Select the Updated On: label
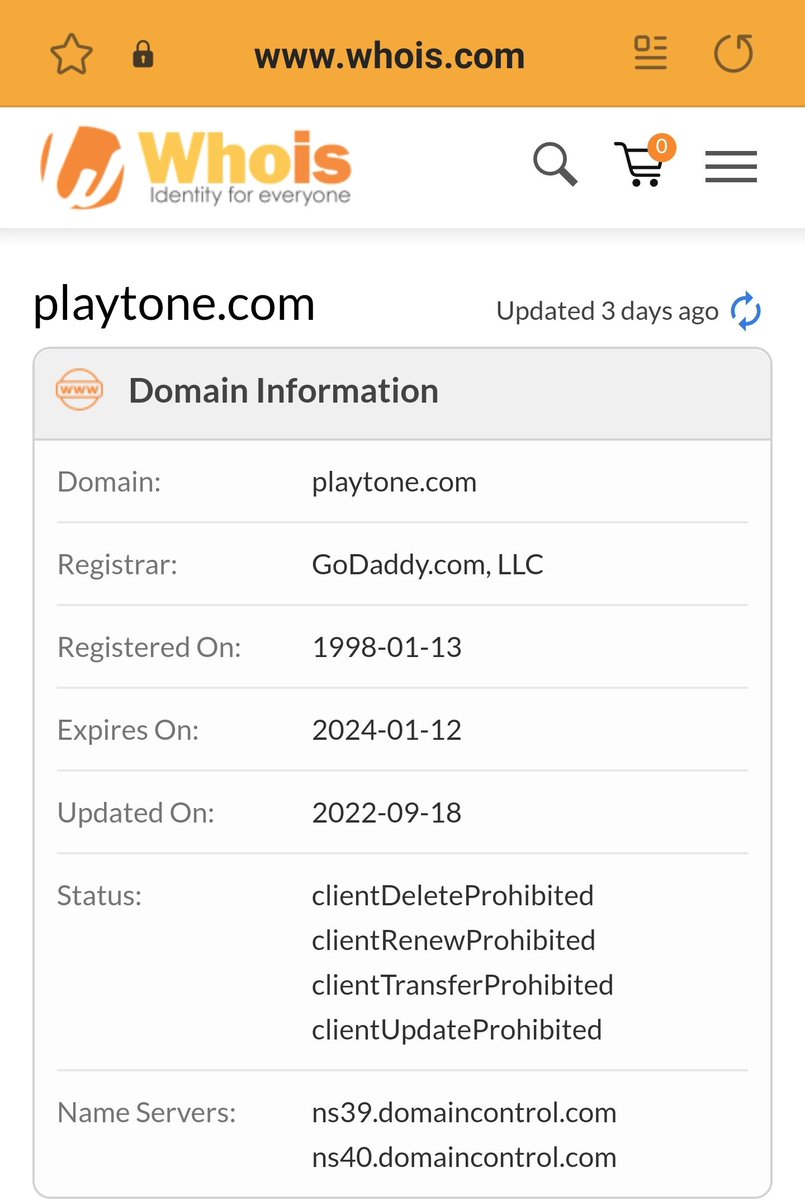The height and width of the screenshot is (1200, 805). tap(136, 813)
